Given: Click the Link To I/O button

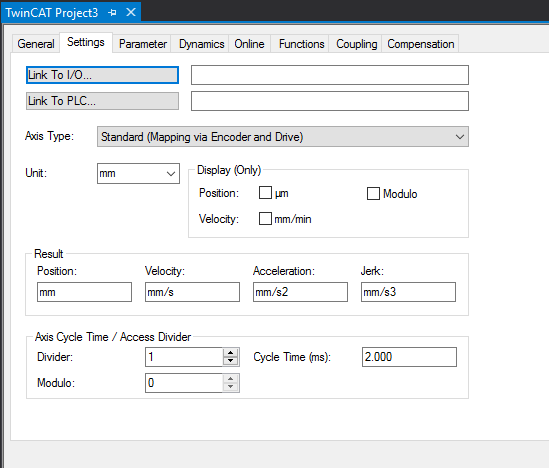Looking at the screenshot, I should (x=102, y=75).
